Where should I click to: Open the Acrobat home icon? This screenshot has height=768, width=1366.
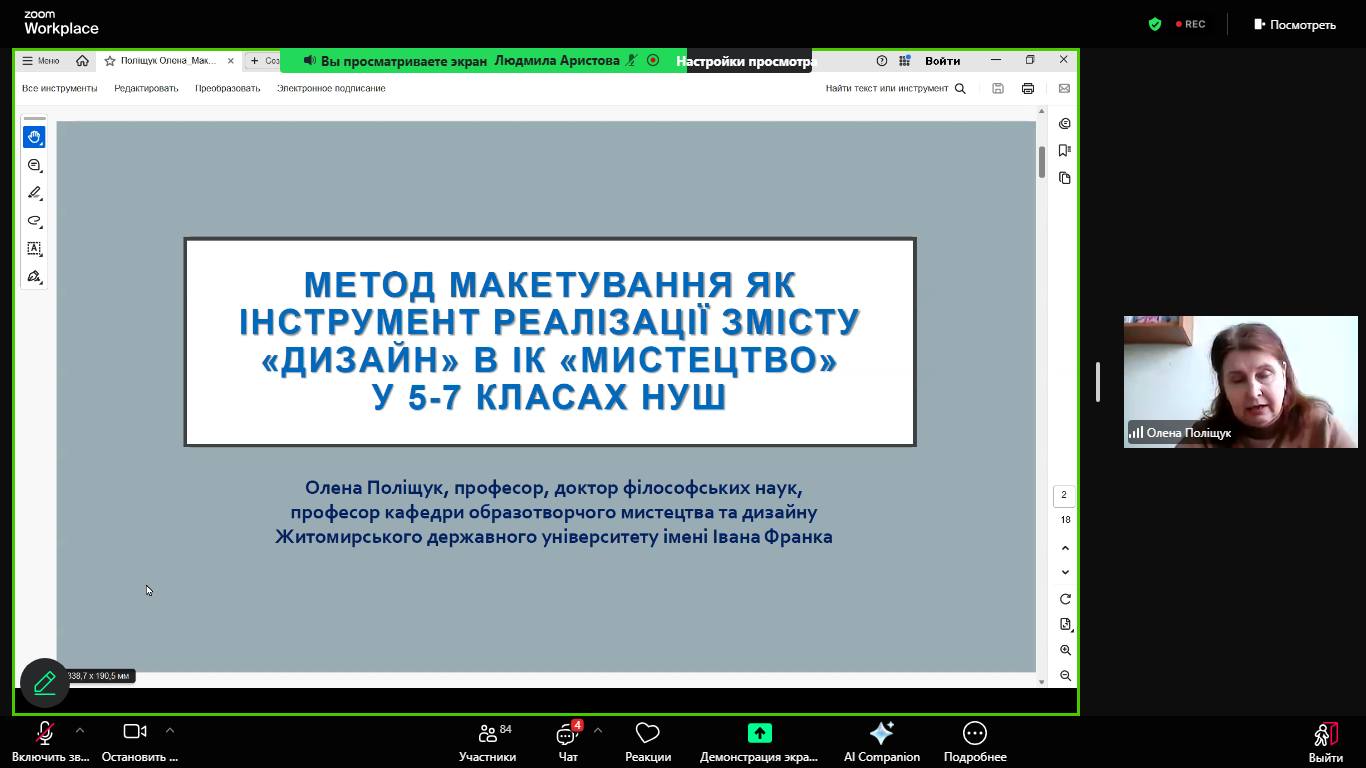(82, 61)
